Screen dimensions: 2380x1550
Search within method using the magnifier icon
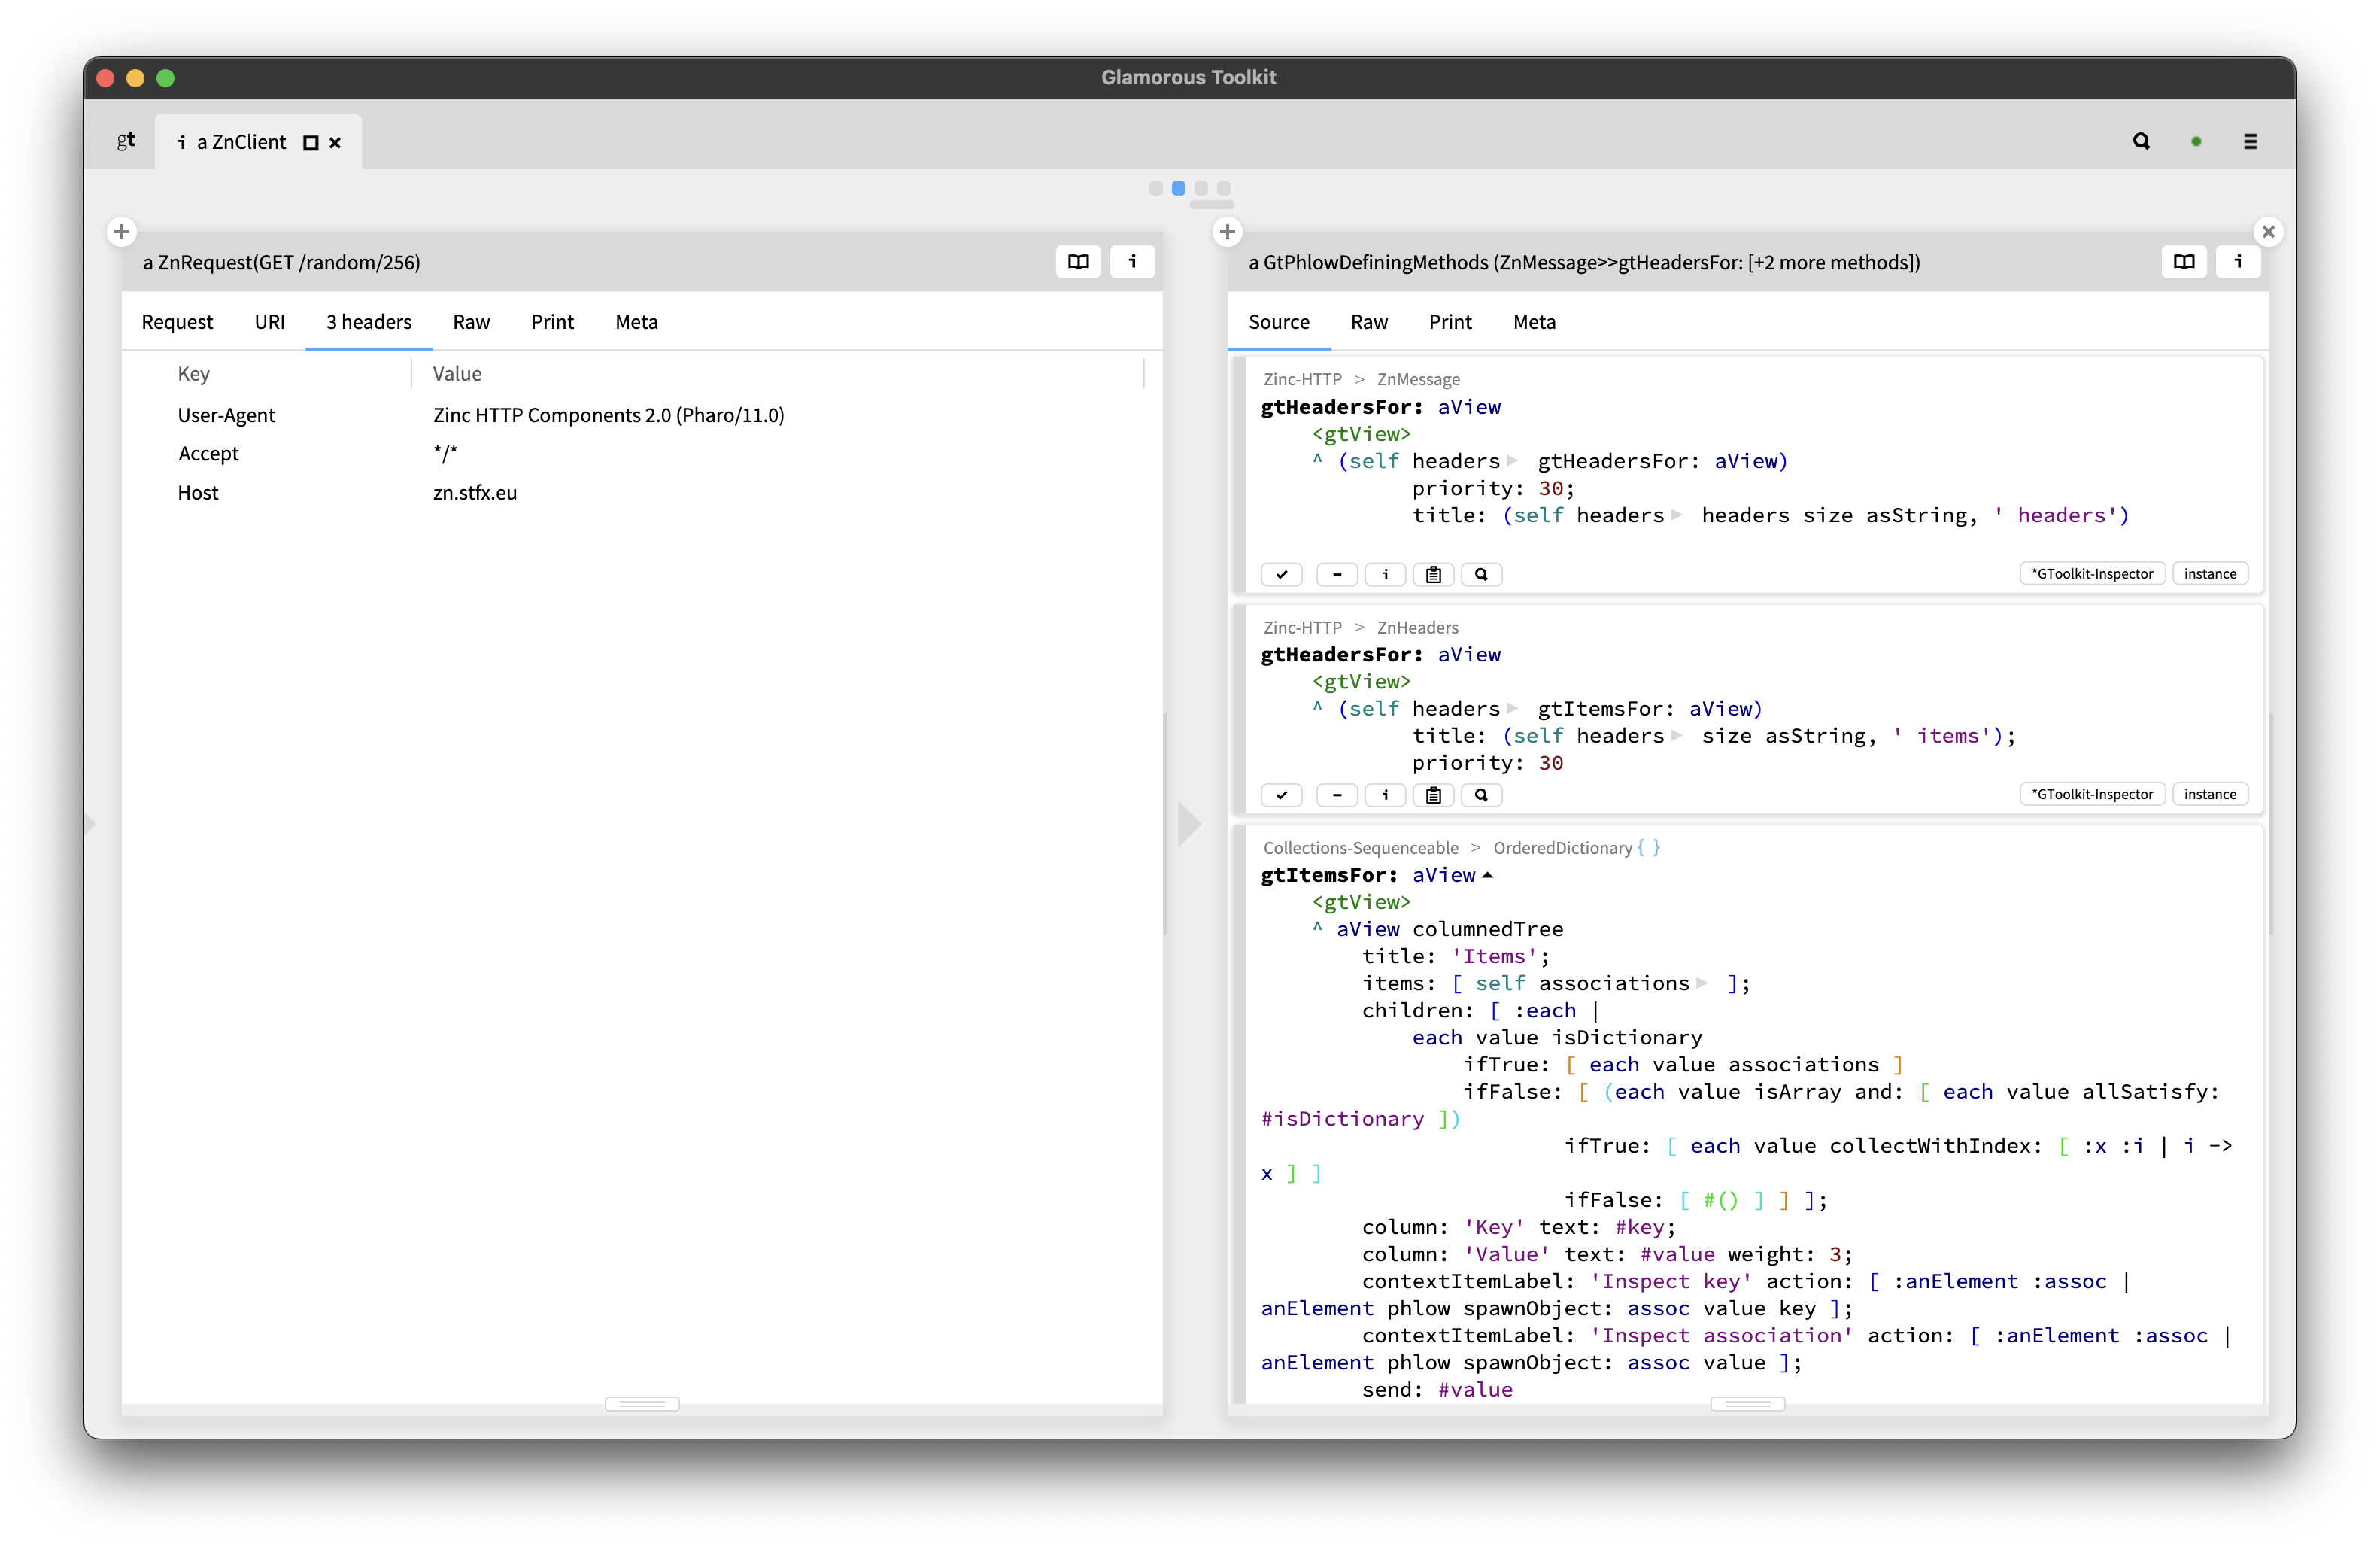1481,574
